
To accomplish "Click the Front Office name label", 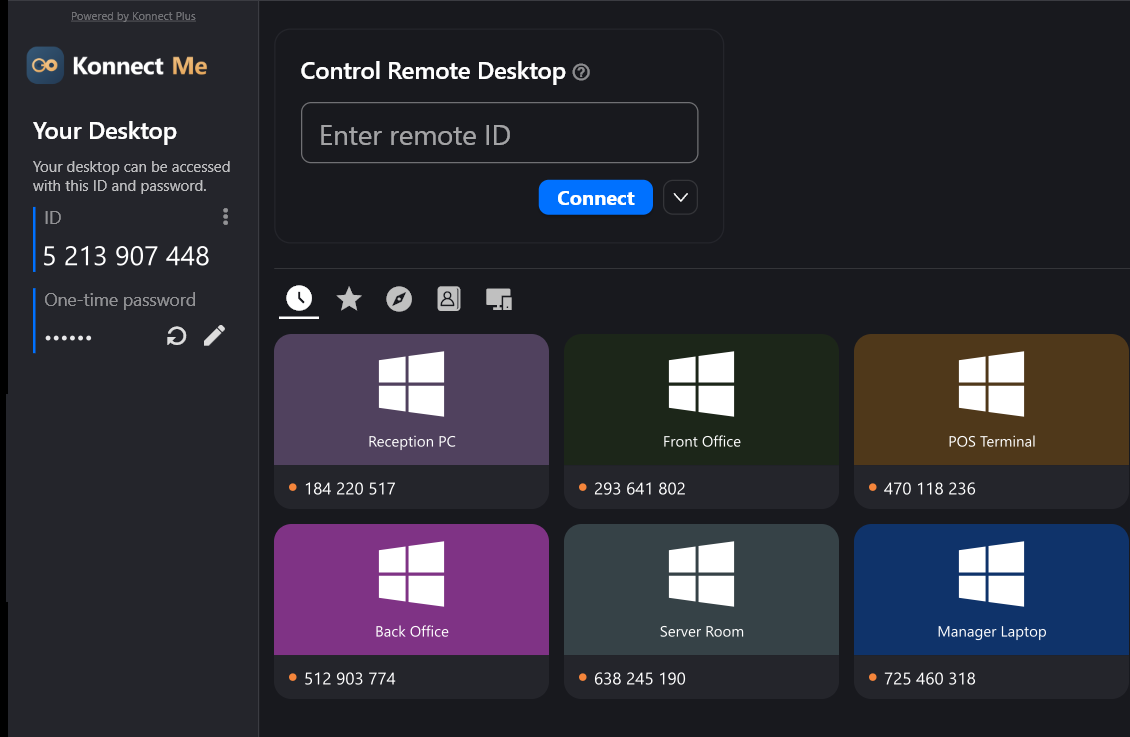I will [x=701, y=442].
